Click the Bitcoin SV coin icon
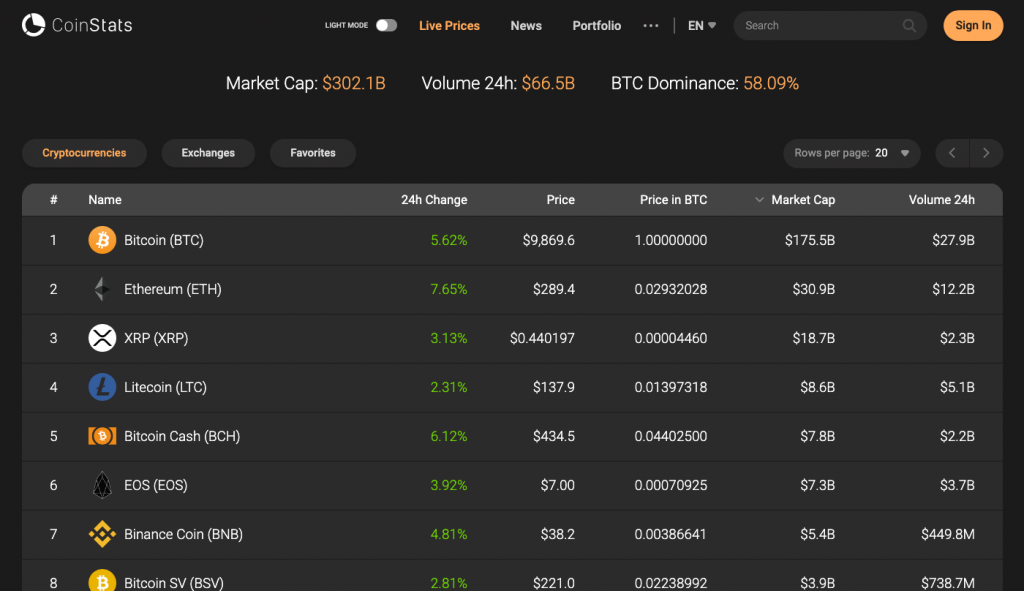1024x591 pixels. 102,580
